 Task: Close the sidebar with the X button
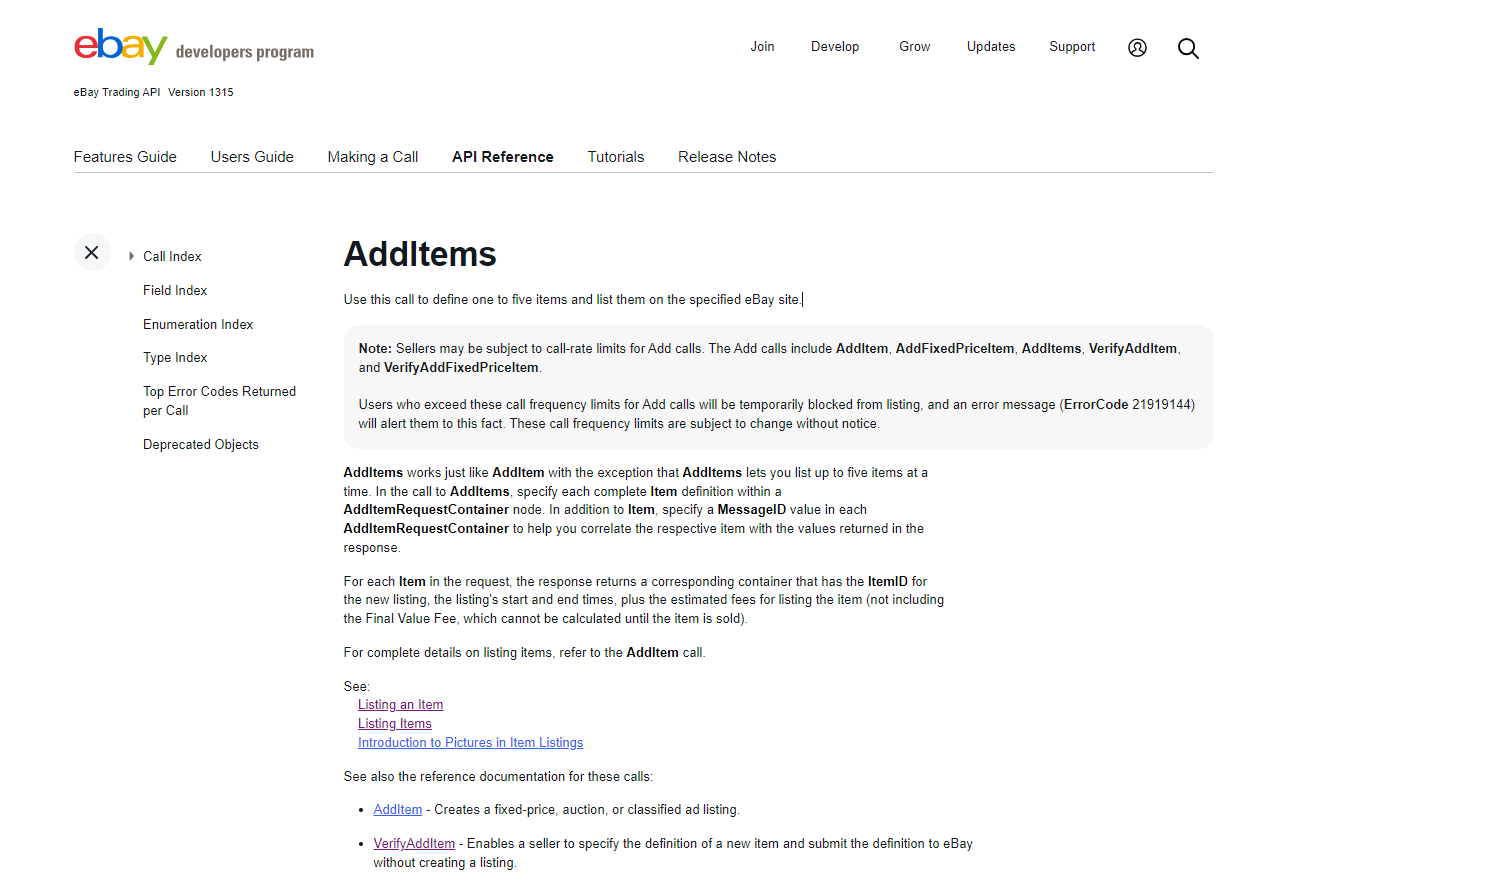[x=91, y=252]
